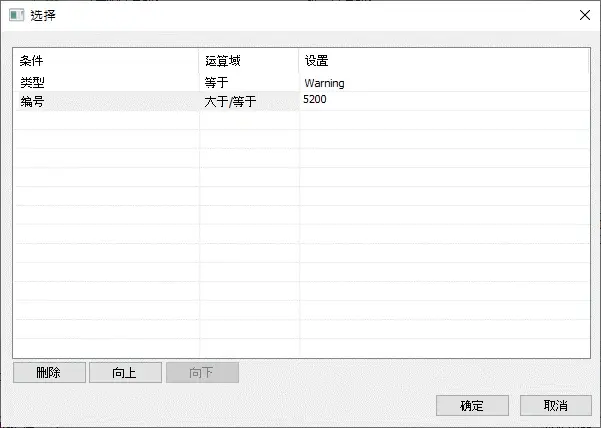The image size is (601, 428).
Task: Select the 类型 condition cell
Action: click(x=107, y=82)
